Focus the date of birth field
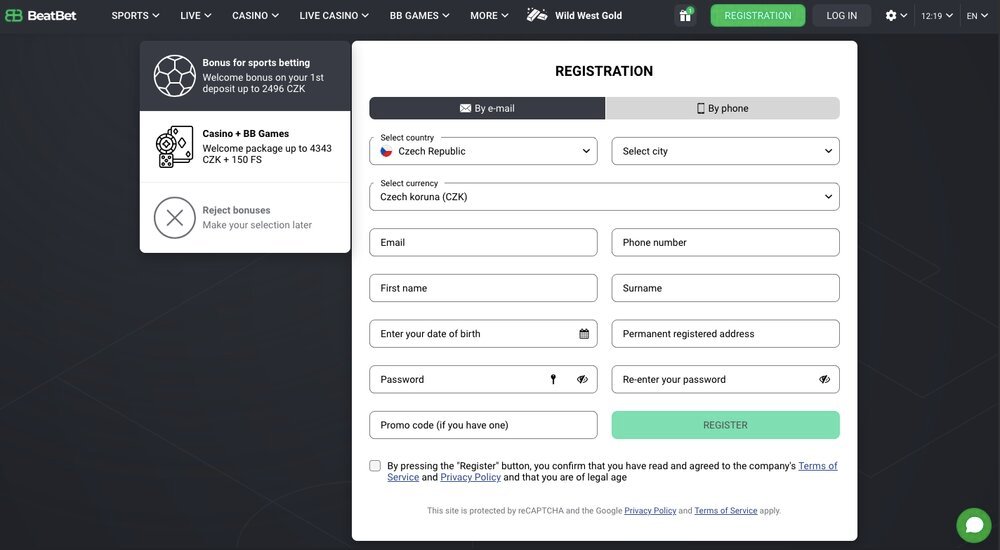The height and width of the screenshot is (550, 1000). pyautogui.click(x=483, y=334)
